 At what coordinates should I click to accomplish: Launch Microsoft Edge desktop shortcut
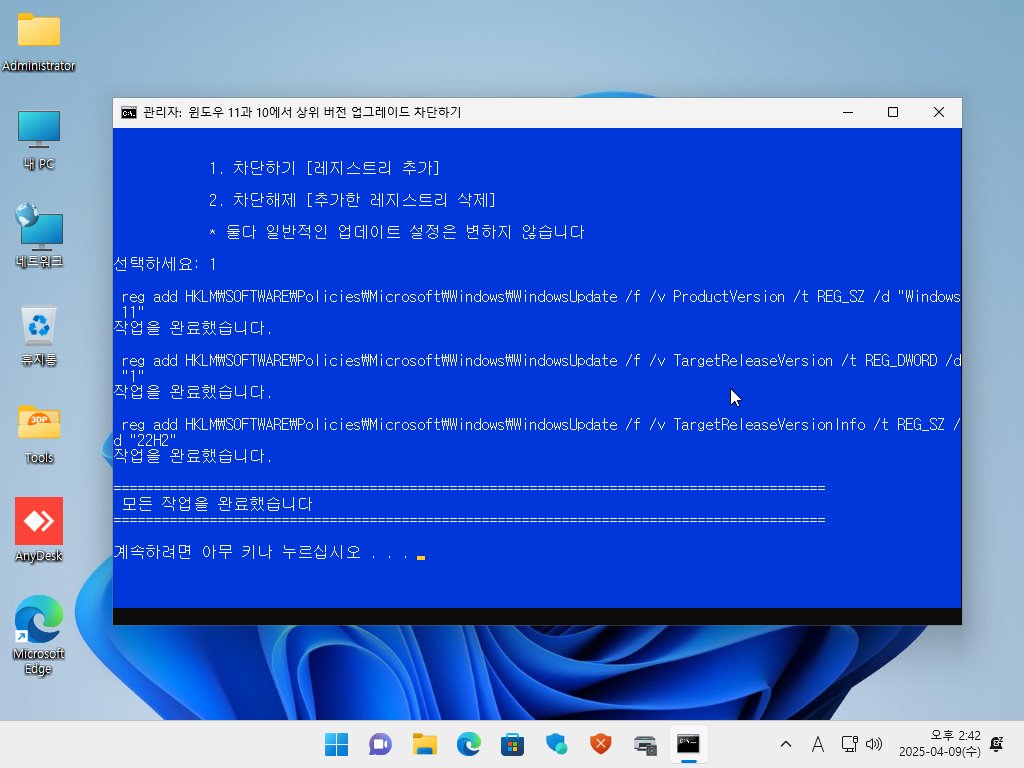coord(39,635)
